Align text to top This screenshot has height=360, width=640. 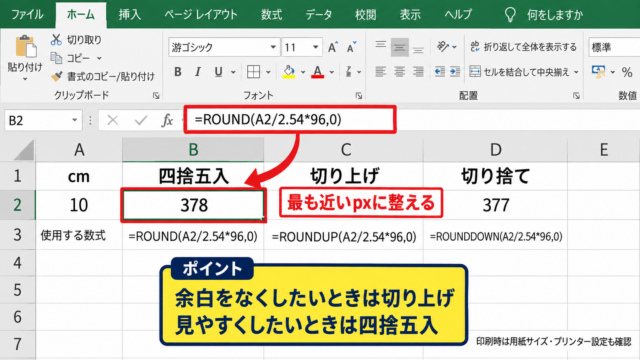point(380,46)
